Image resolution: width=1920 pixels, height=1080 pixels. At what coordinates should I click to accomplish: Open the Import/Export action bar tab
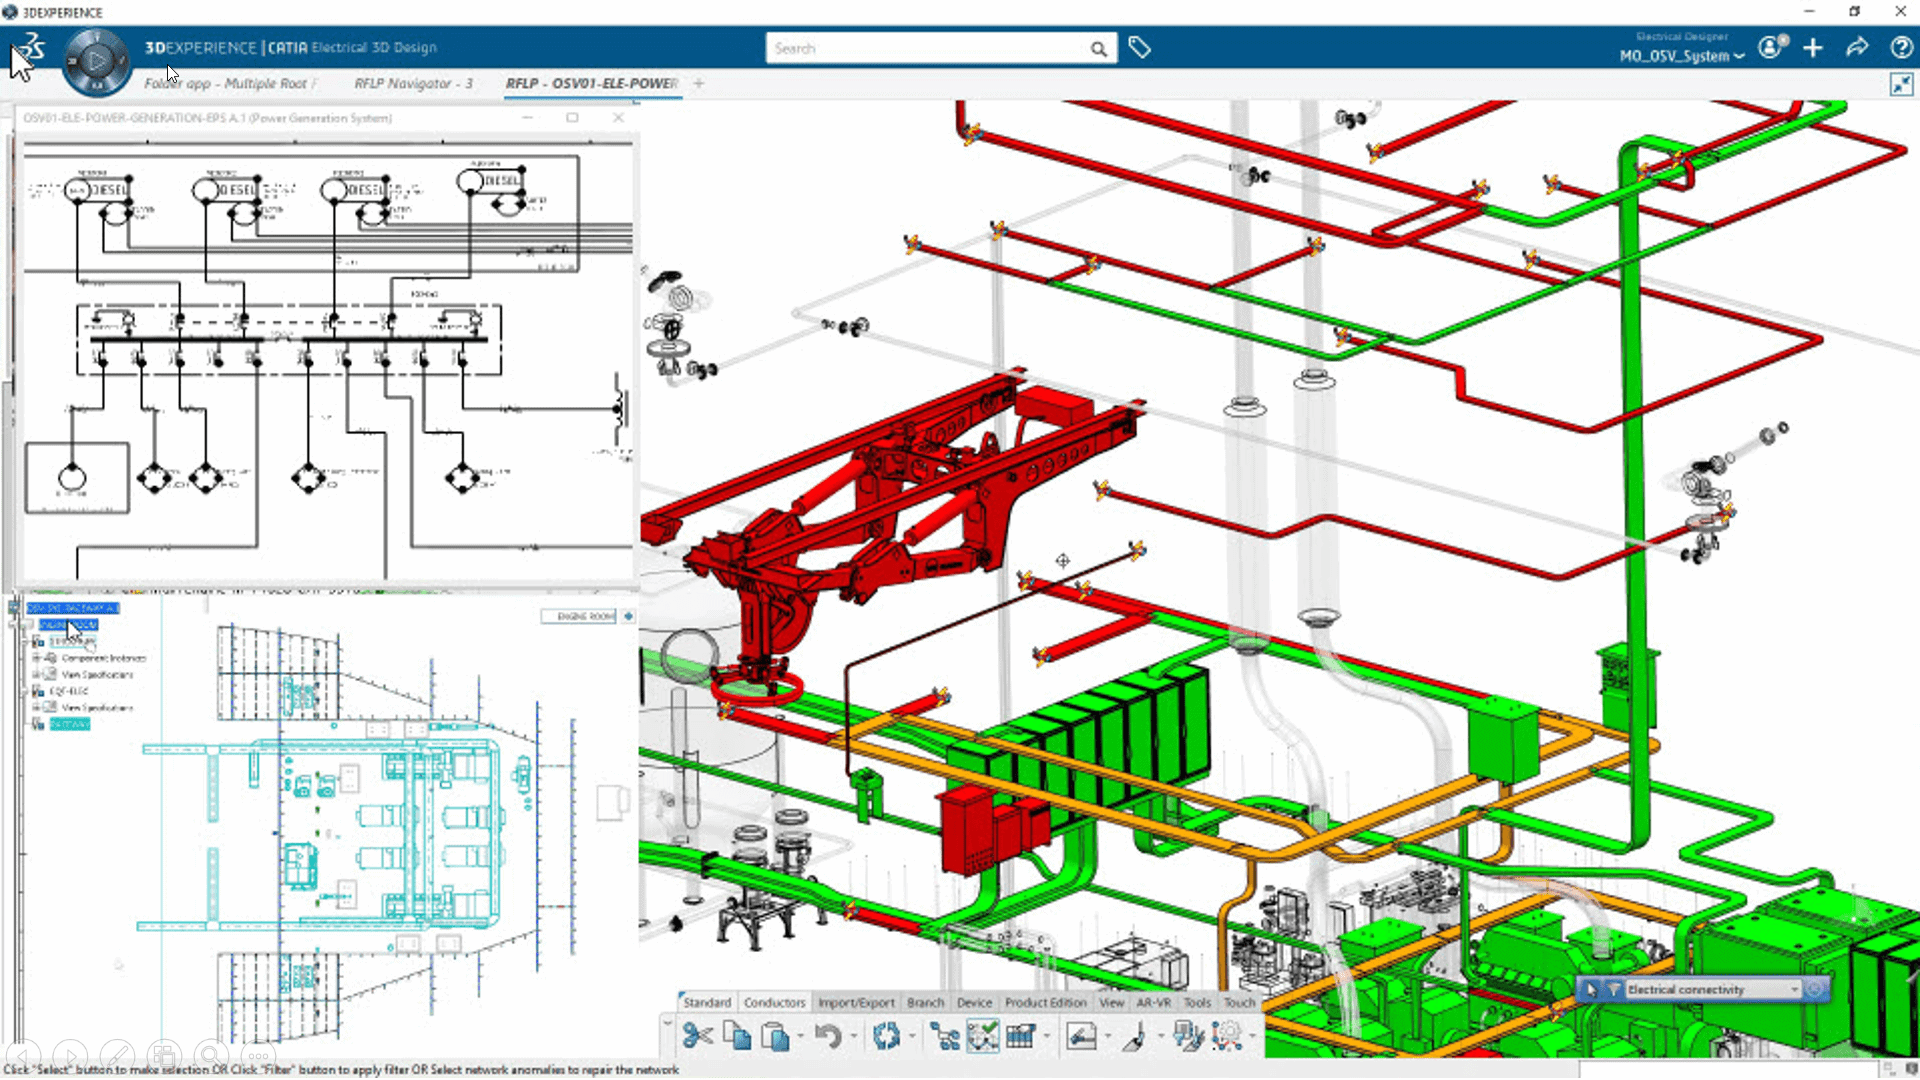pos(856,1002)
